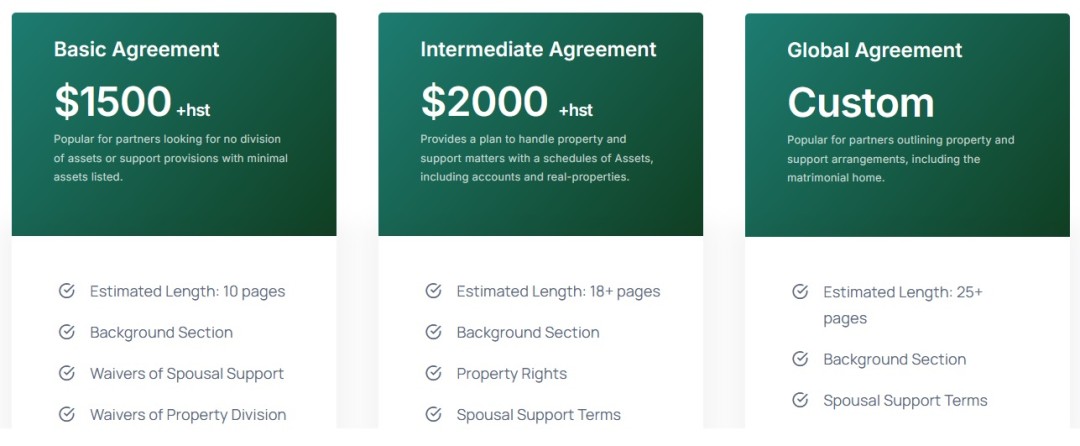Viewport: 1080px width, 446px height.
Task: Select the Intermediate Agreement heading
Action: click(x=538, y=50)
